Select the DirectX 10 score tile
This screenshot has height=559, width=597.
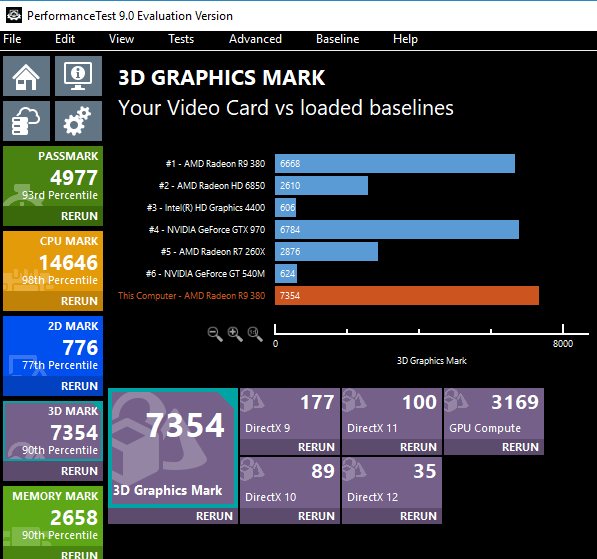pyautogui.click(x=290, y=483)
